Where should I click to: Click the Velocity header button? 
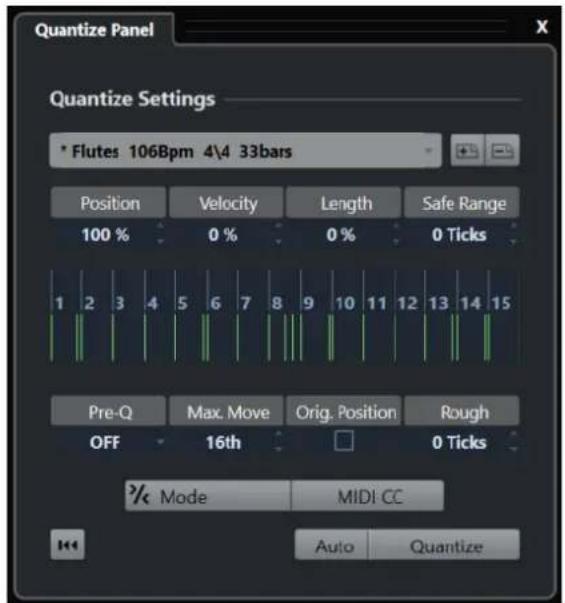coord(227,203)
